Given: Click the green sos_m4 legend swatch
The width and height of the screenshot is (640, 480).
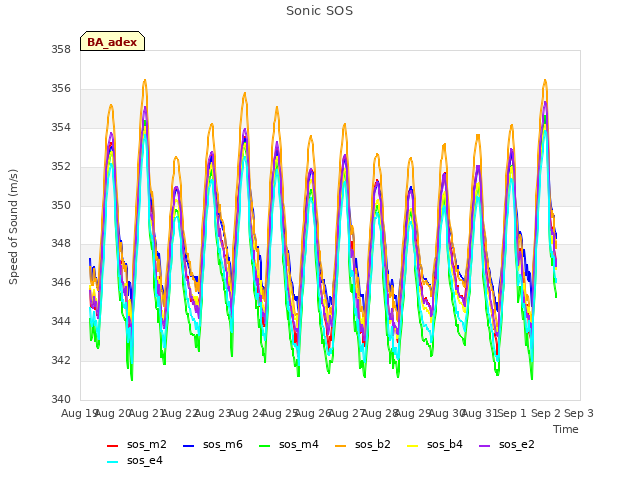Looking at the screenshot, I should coord(264,446).
